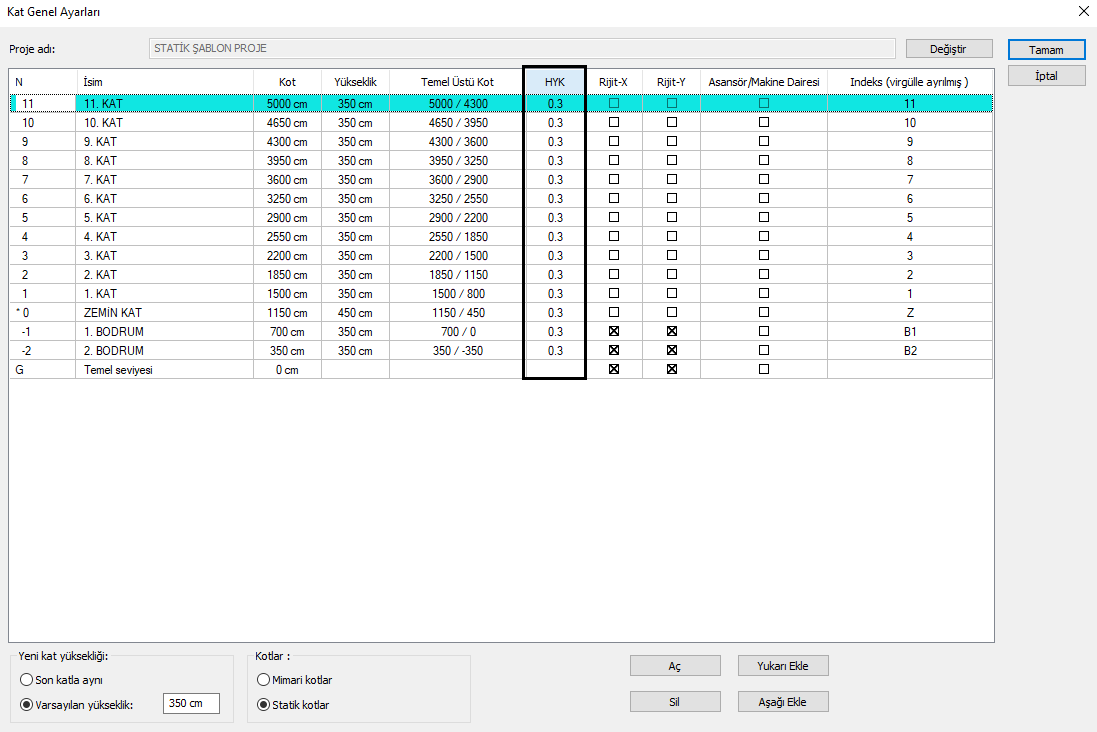Click the default height 350 cm field
Viewport: 1097px width, 732px height.
[x=190, y=704]
